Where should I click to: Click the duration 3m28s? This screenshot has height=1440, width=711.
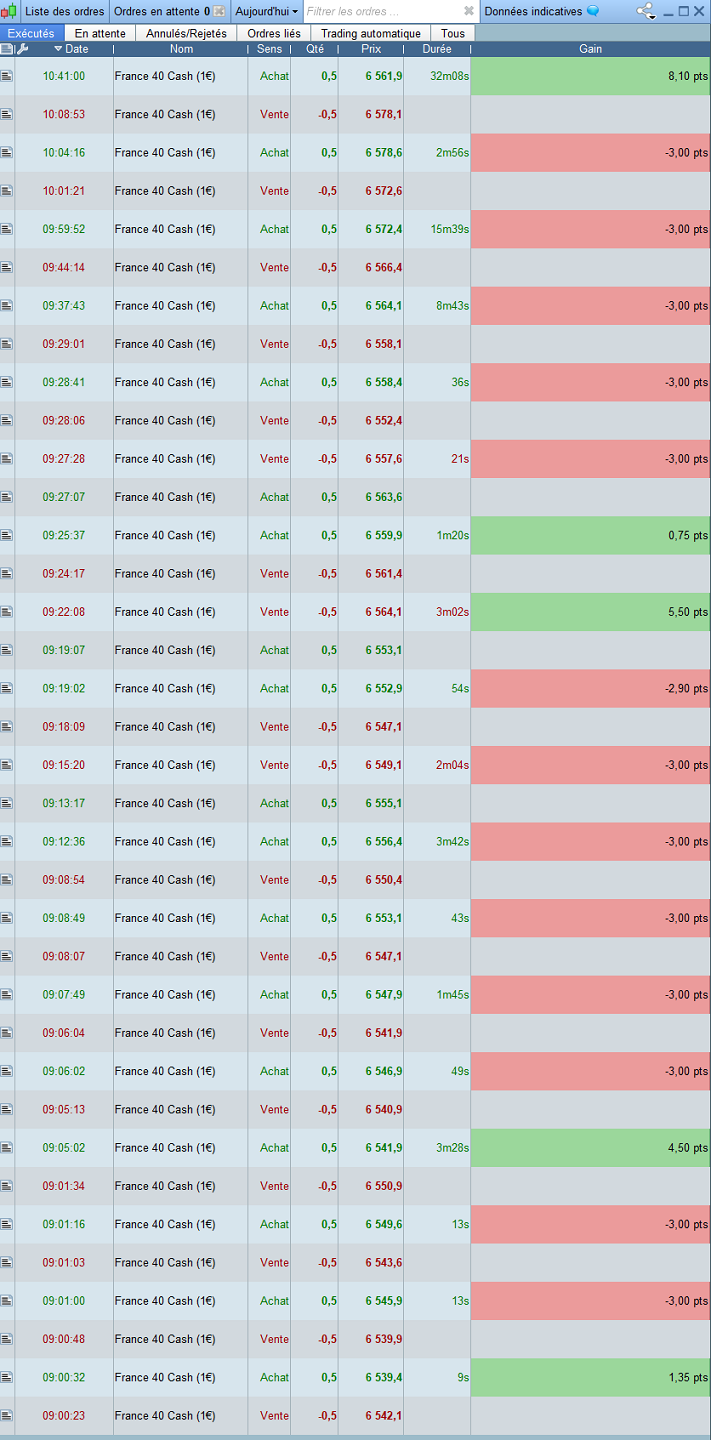(452, 1148)
